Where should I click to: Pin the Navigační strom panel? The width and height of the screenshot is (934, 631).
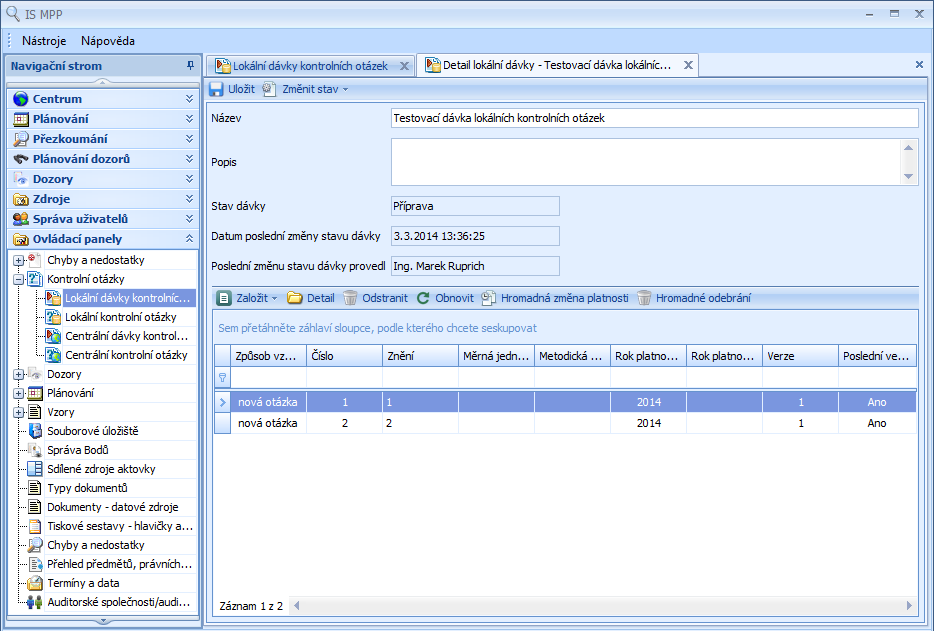click(190, 66)
